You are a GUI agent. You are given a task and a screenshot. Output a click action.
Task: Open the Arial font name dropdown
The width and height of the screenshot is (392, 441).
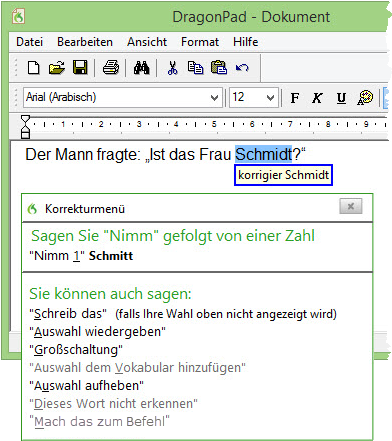click(215, 98)
